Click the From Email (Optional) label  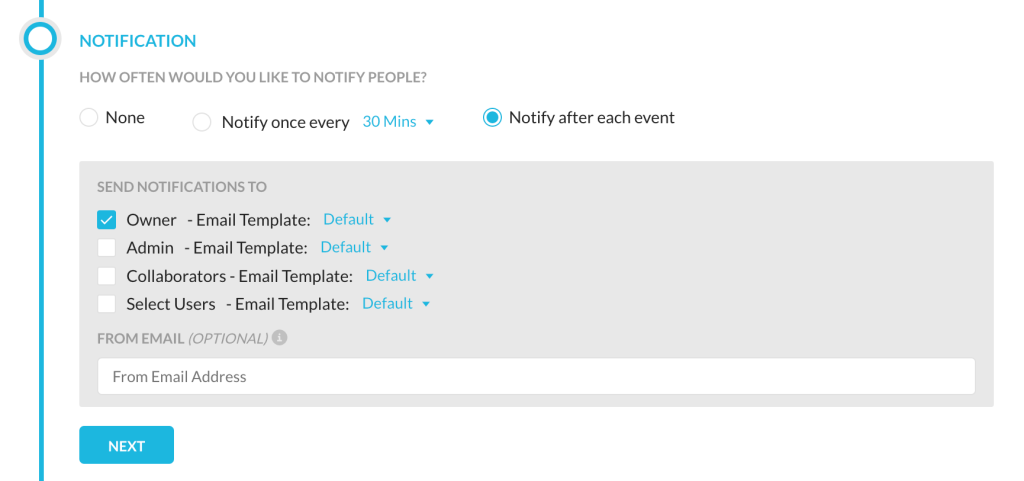182,339
